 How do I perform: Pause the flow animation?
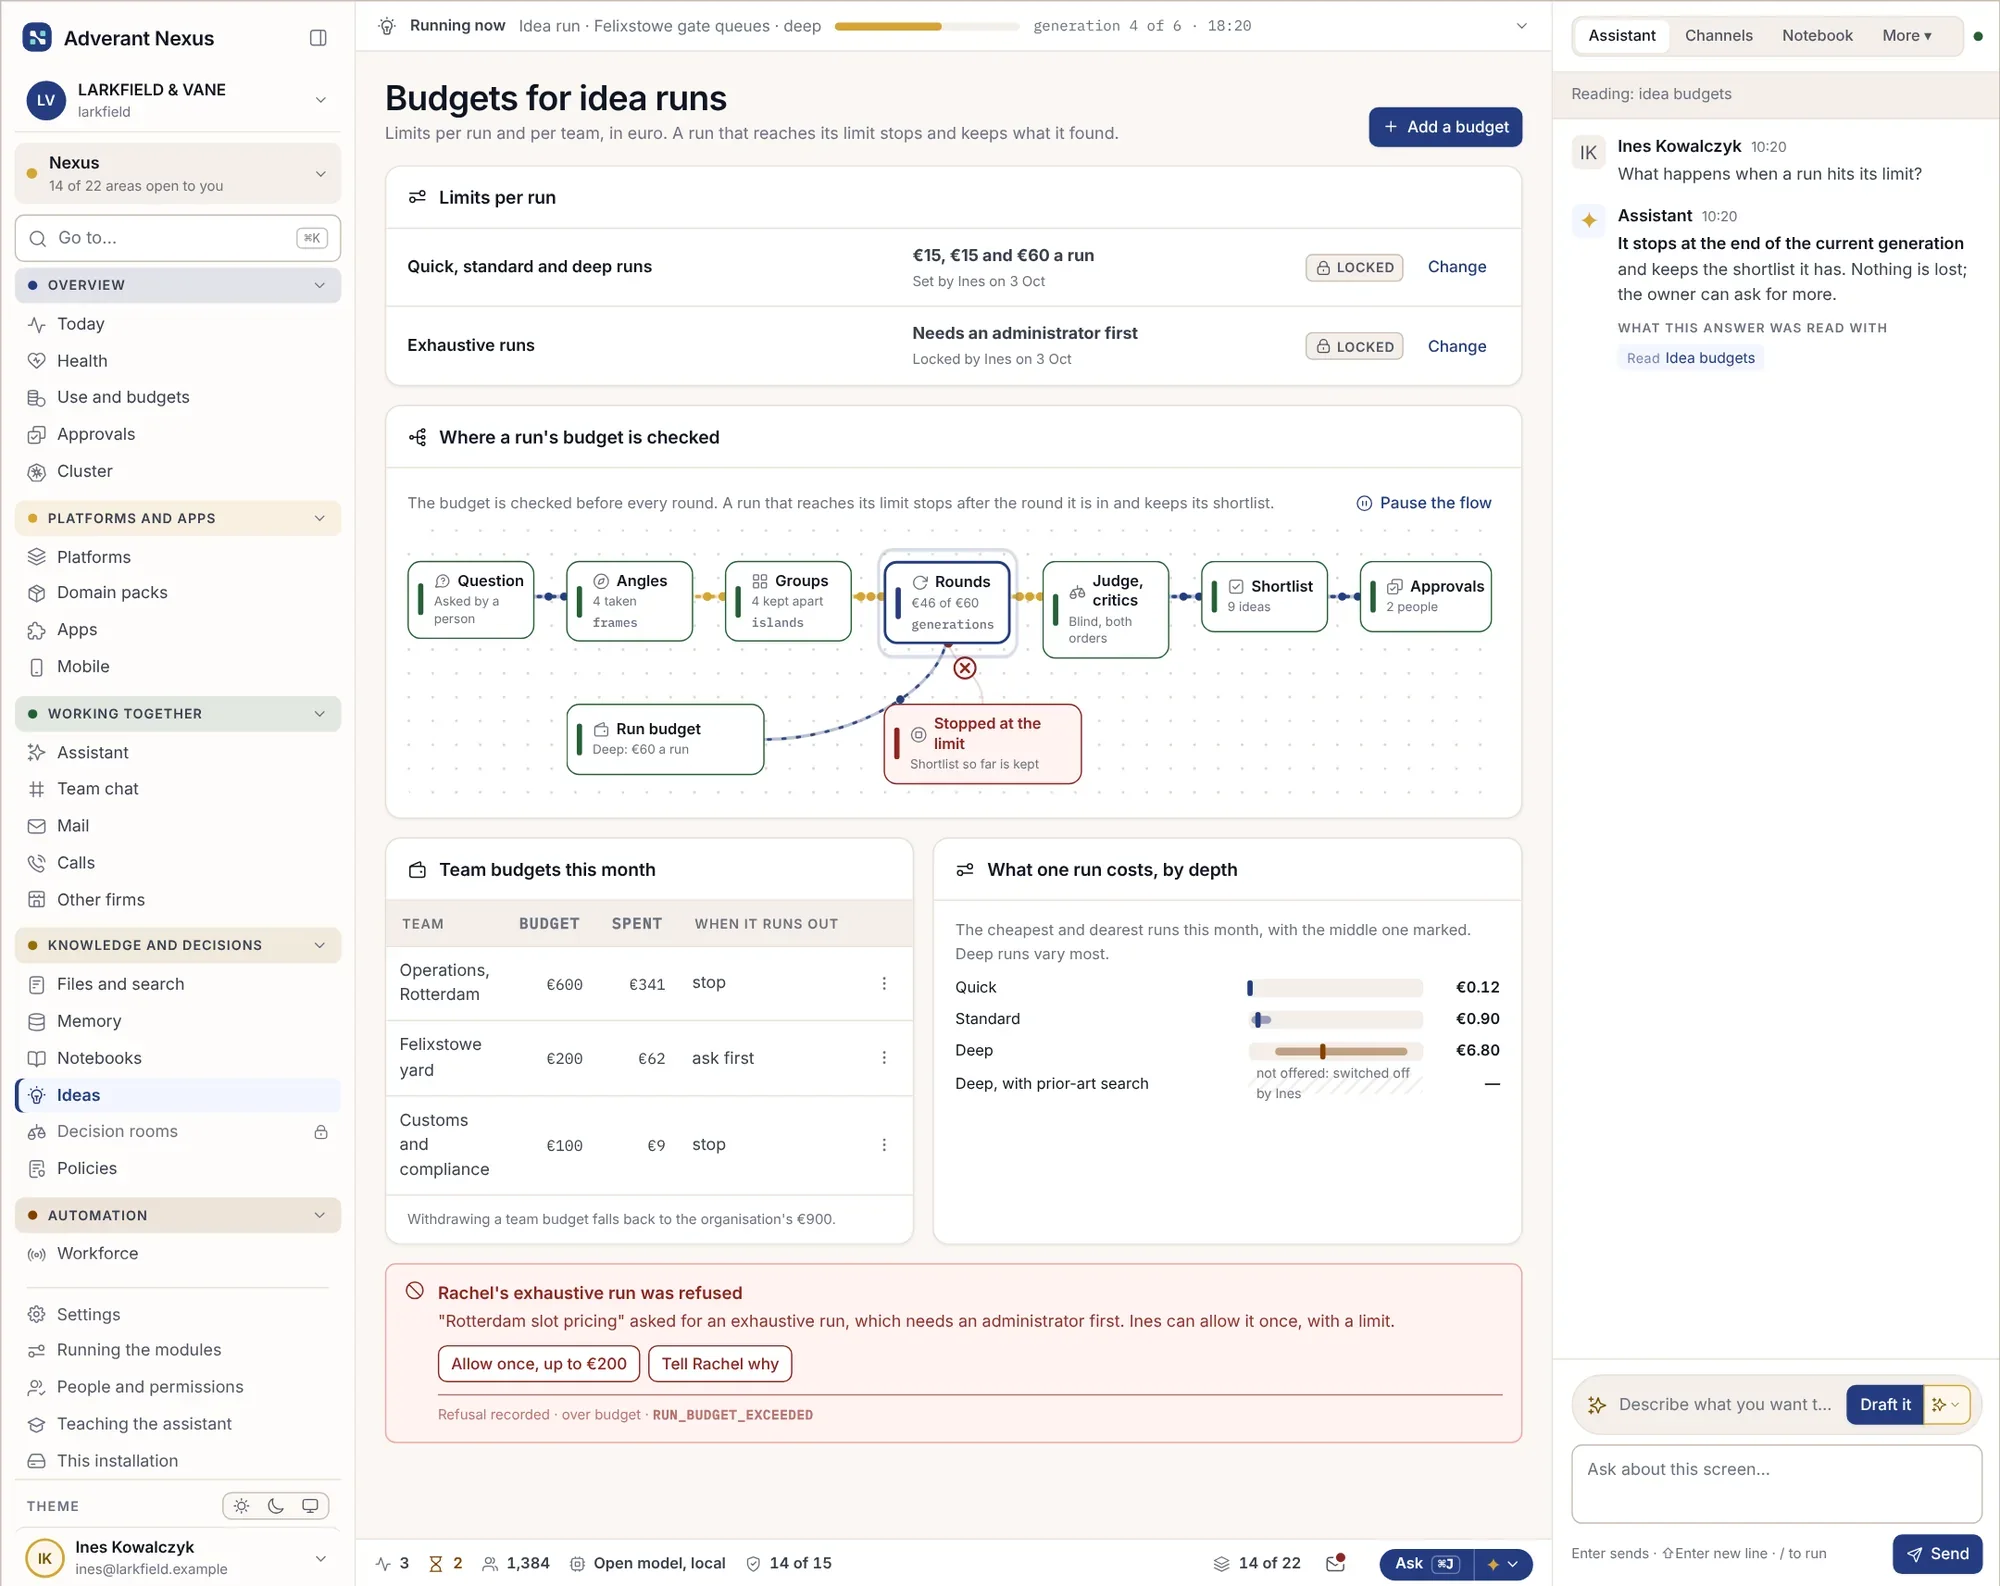[x=1424, y=503]
